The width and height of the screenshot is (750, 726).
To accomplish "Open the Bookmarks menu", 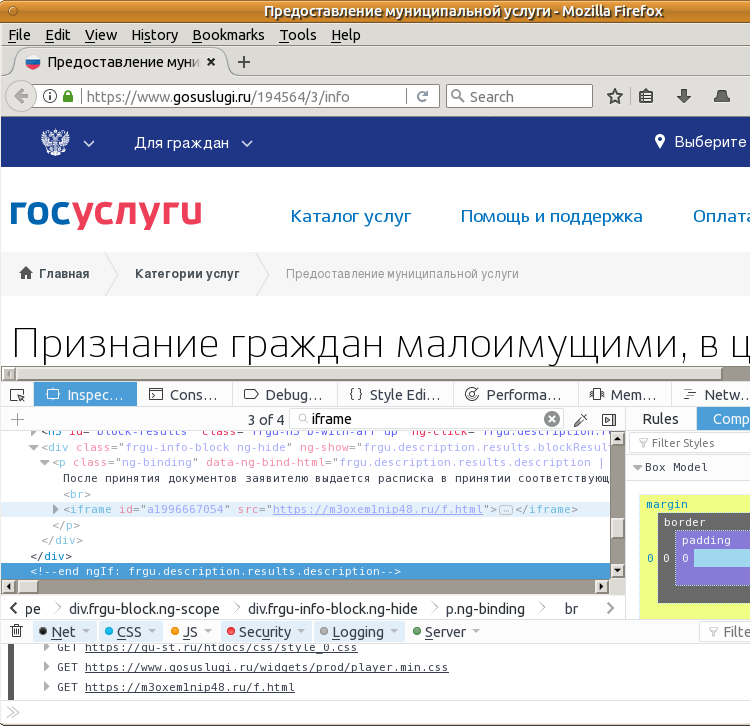I will coord(228,35).
